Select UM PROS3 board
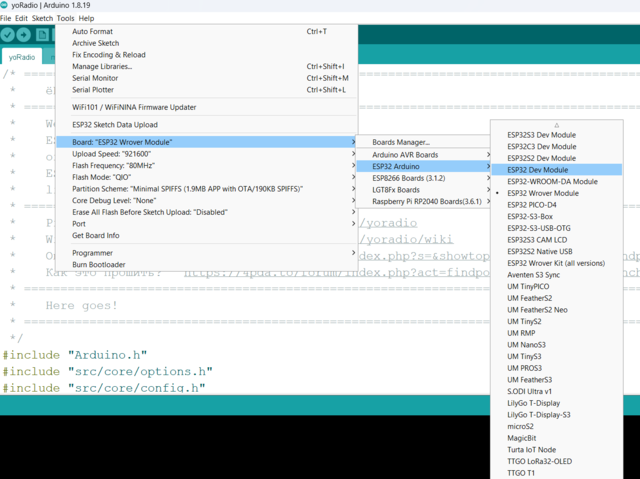The height and width of the screenshot is (479, 640). (557, 368)
